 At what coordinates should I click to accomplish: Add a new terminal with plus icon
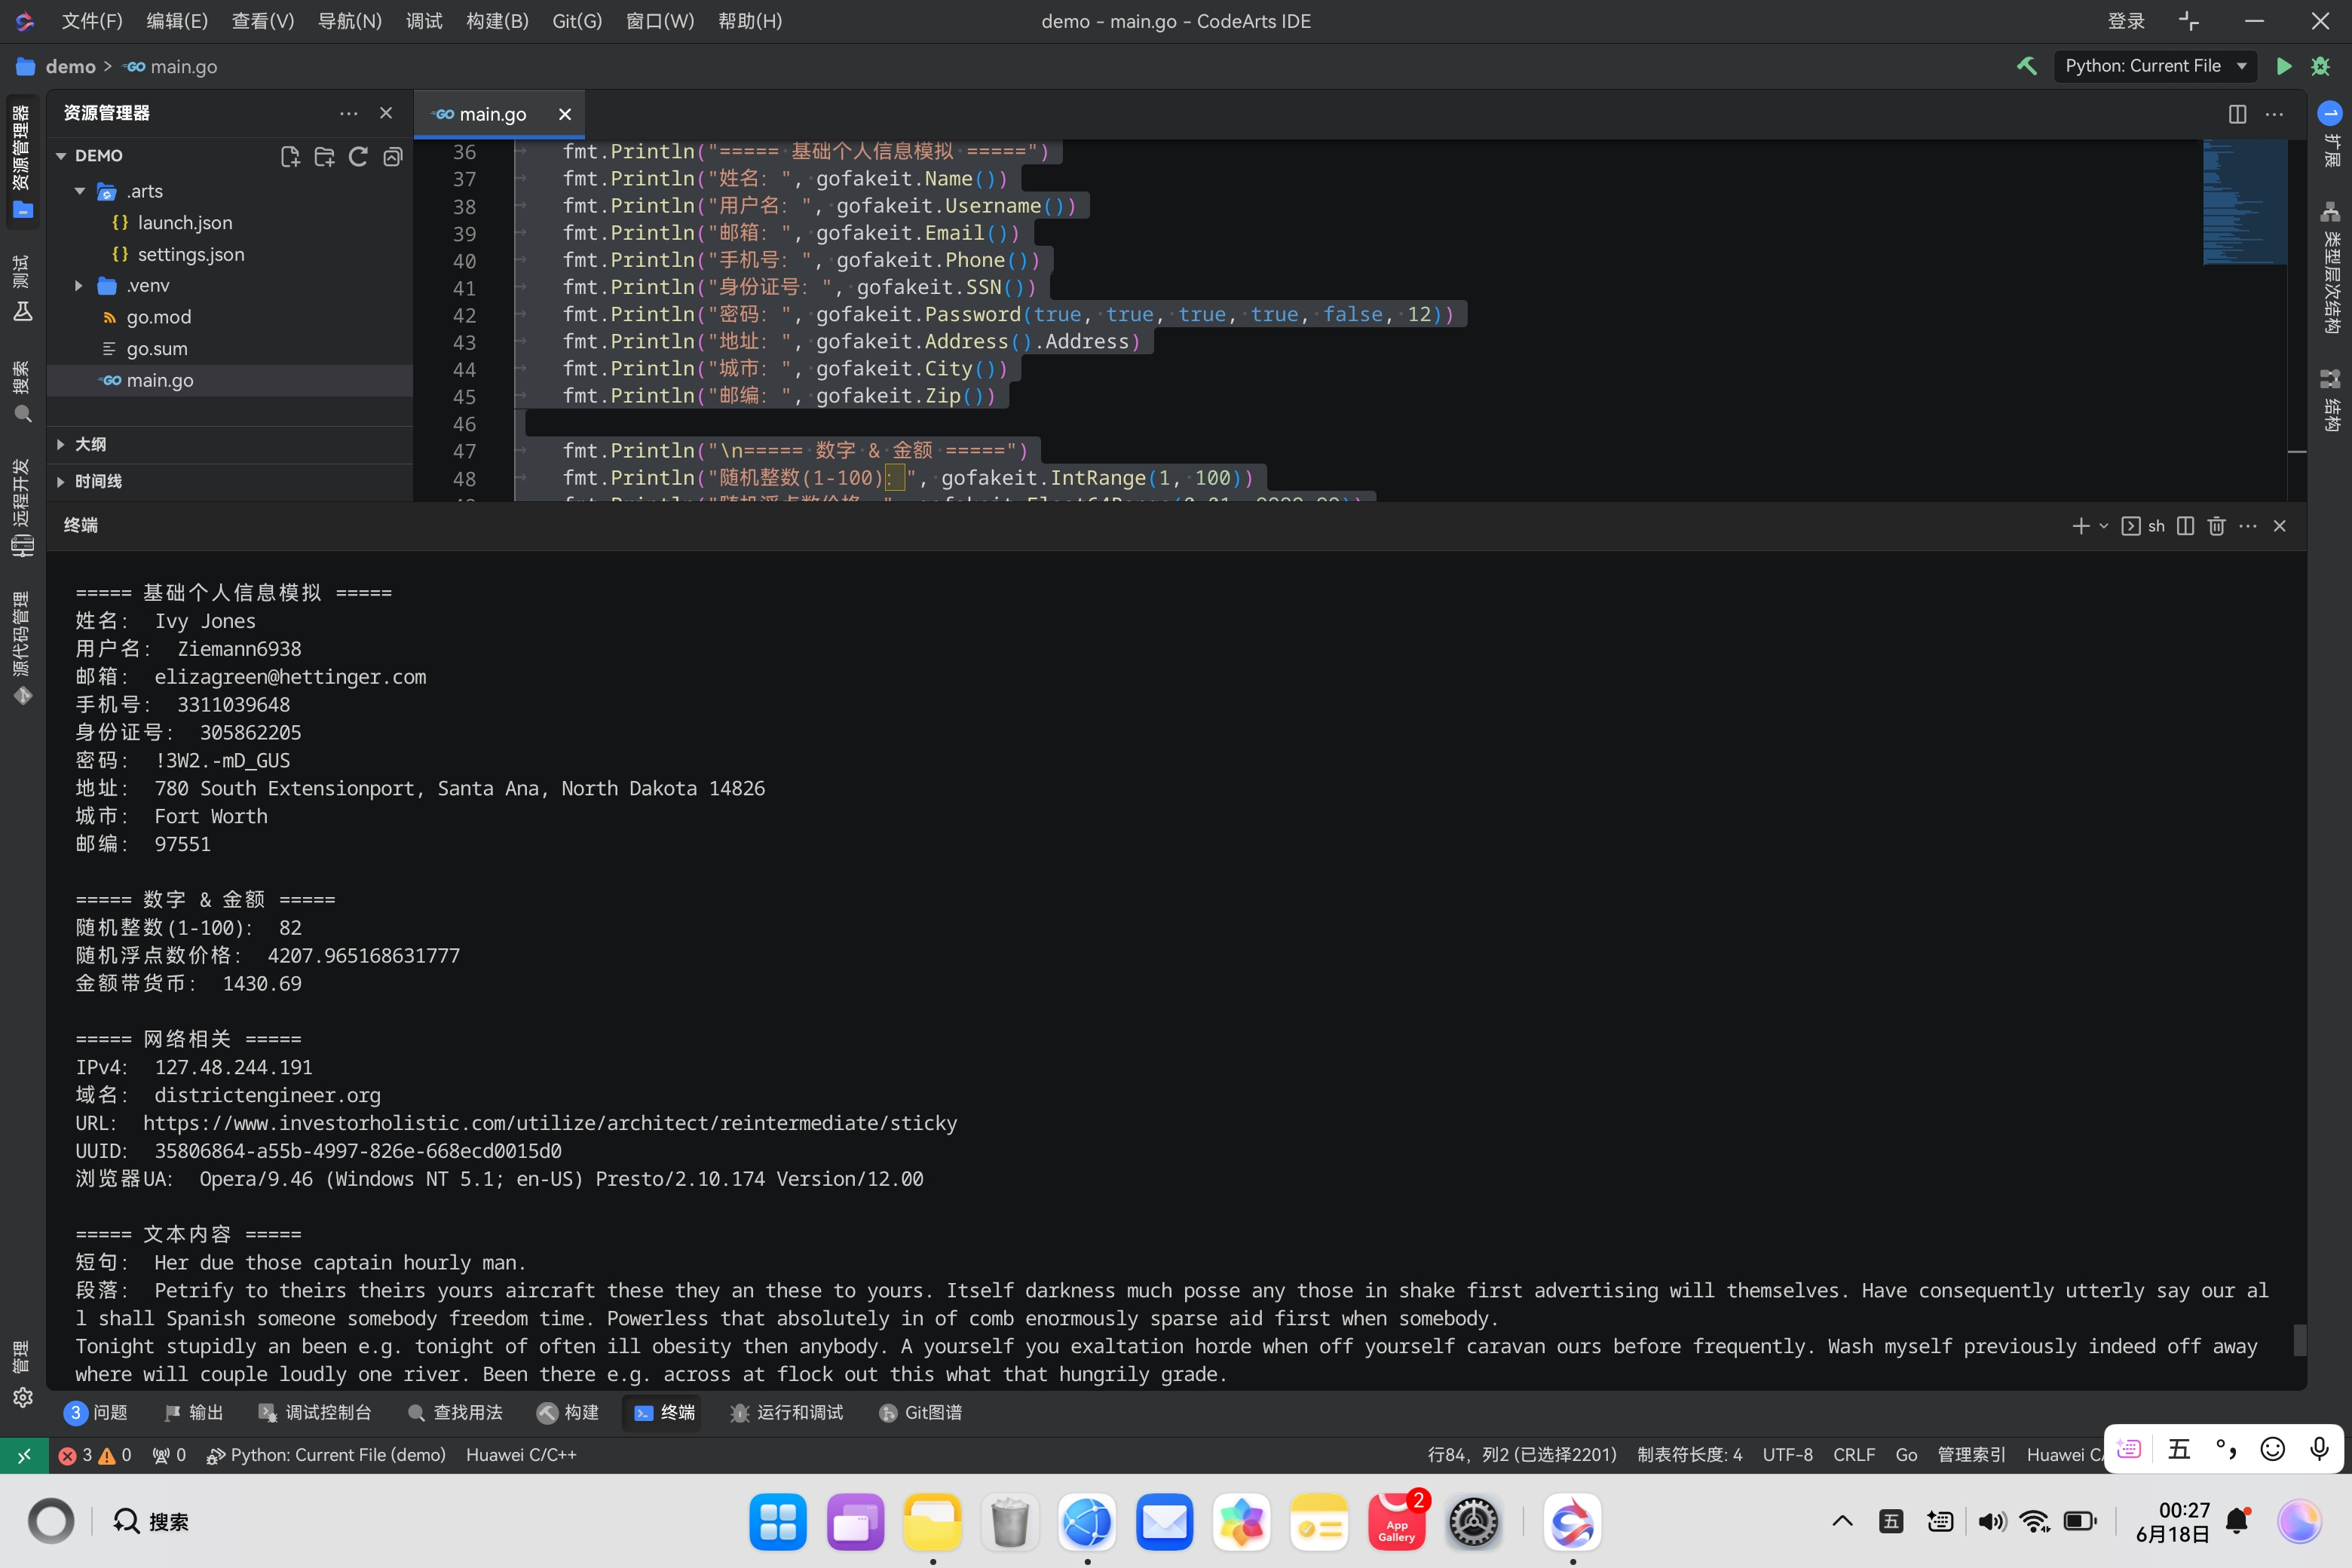(2080, 526)
